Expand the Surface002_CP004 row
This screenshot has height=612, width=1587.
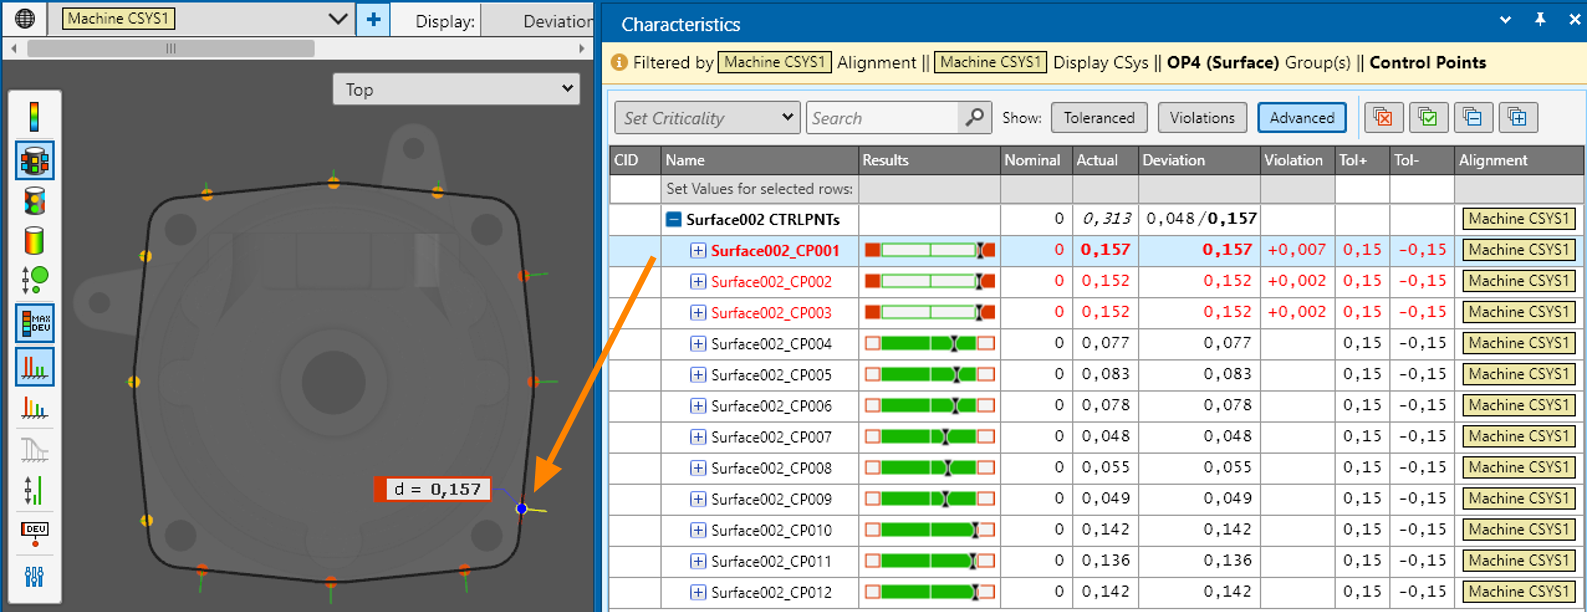coord(698,344)
